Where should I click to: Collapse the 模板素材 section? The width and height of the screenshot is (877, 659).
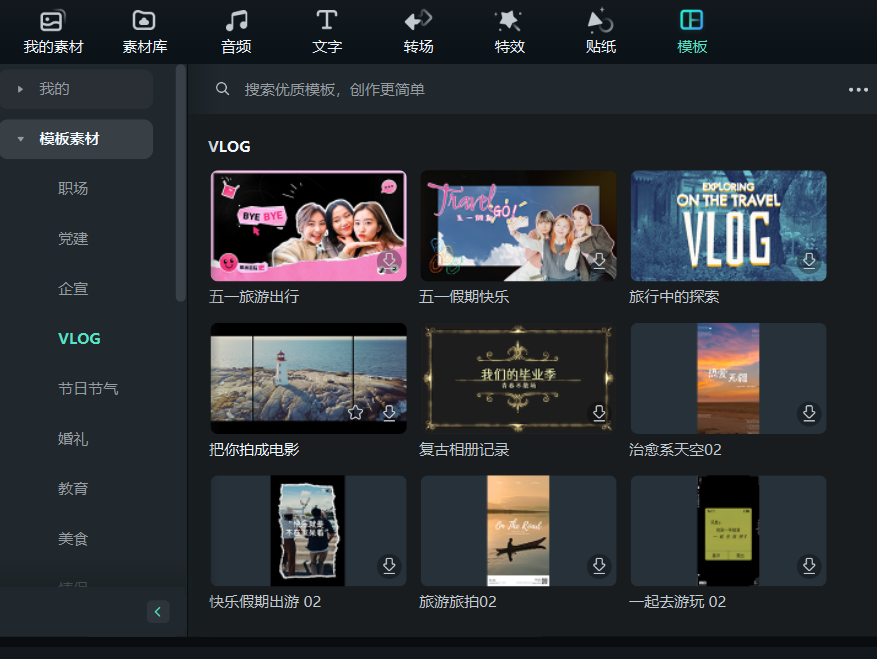click(20, 139)
